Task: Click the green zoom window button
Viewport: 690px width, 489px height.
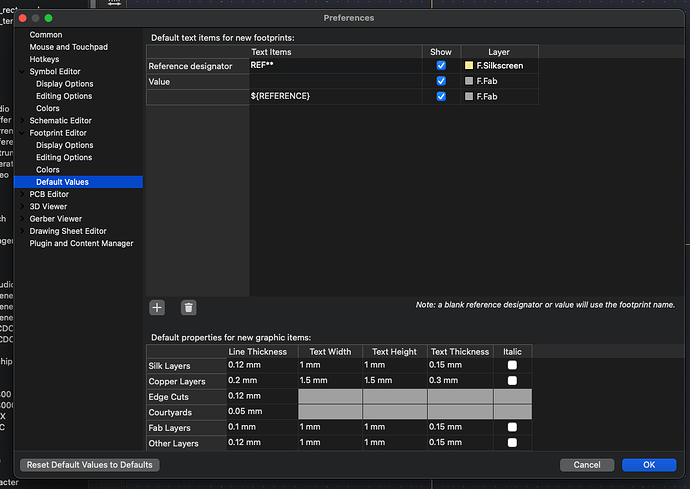Action: 48,18
